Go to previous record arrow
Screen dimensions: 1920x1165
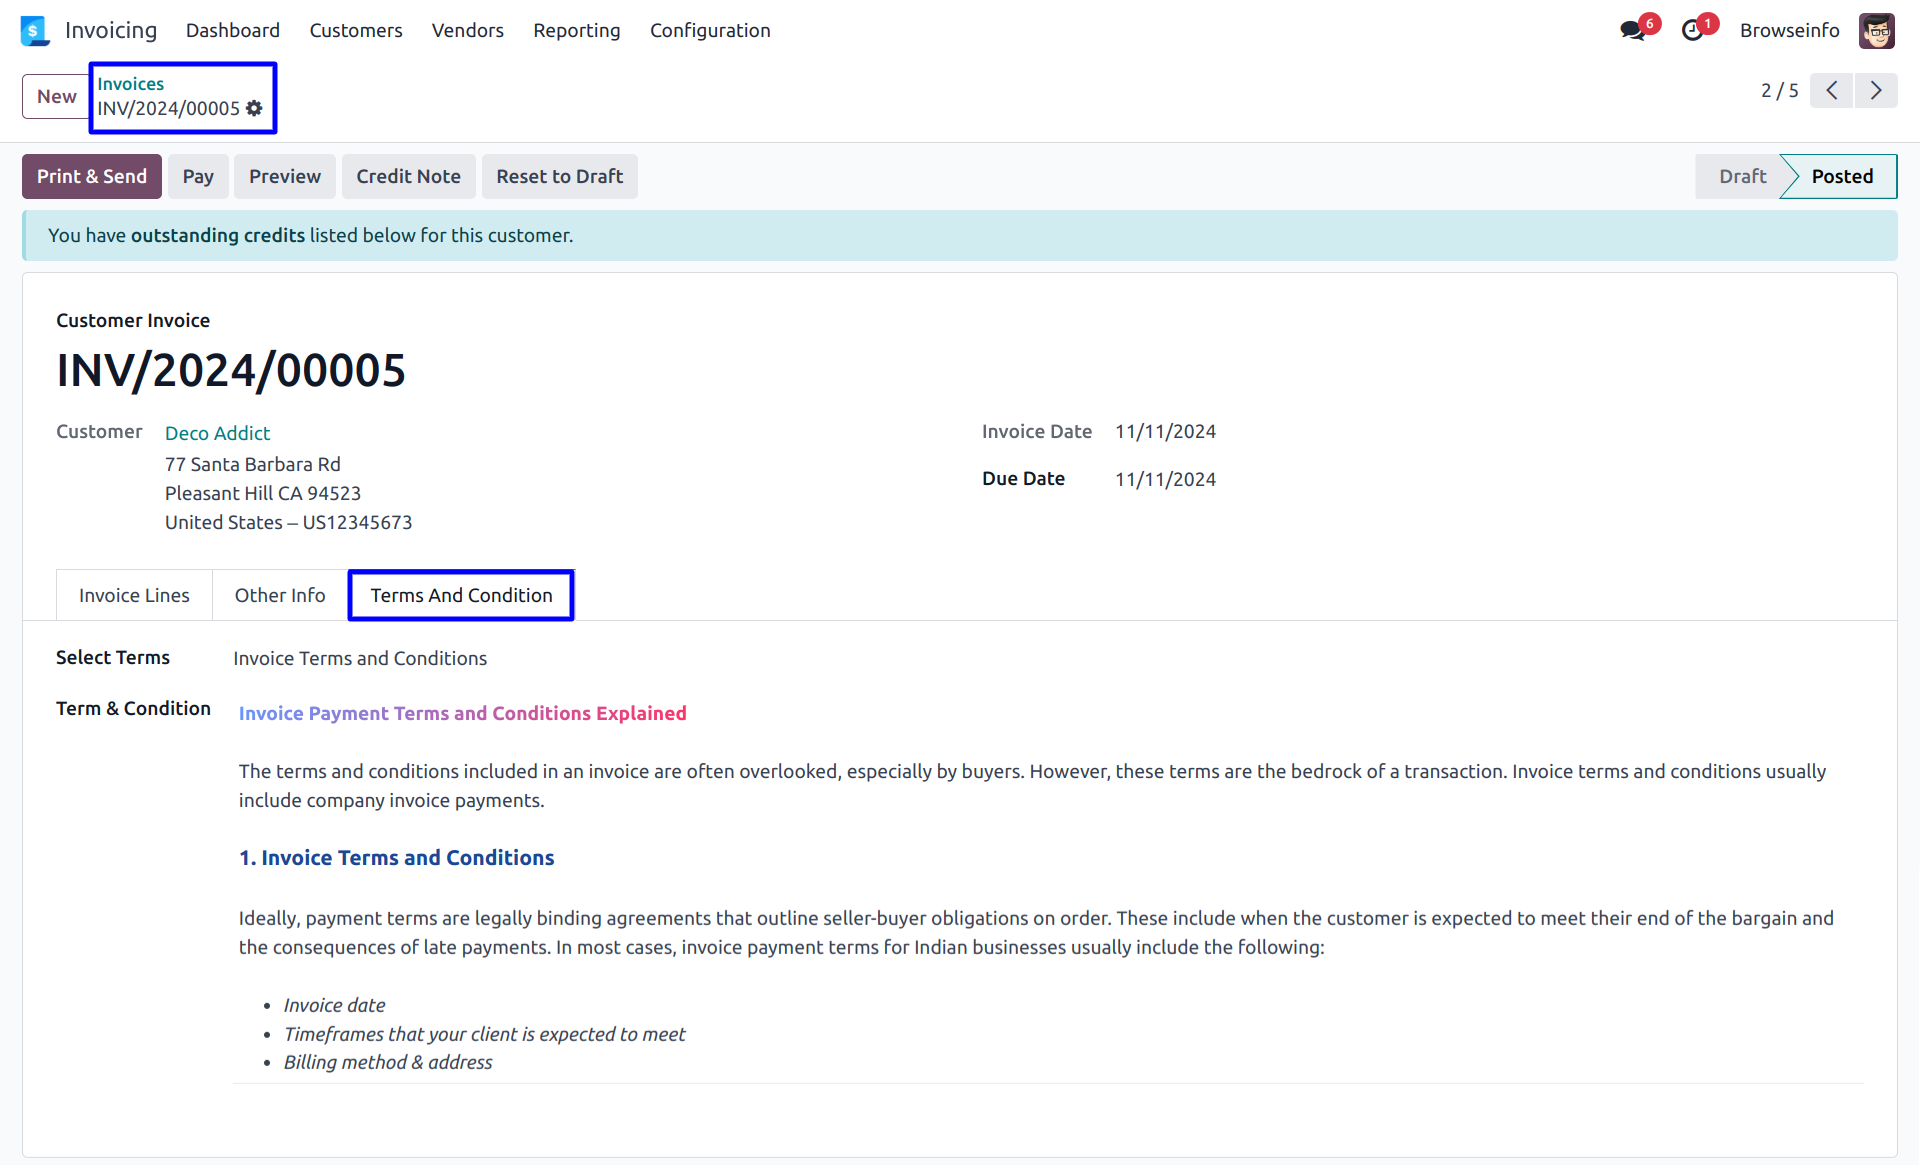(1831, 91)
